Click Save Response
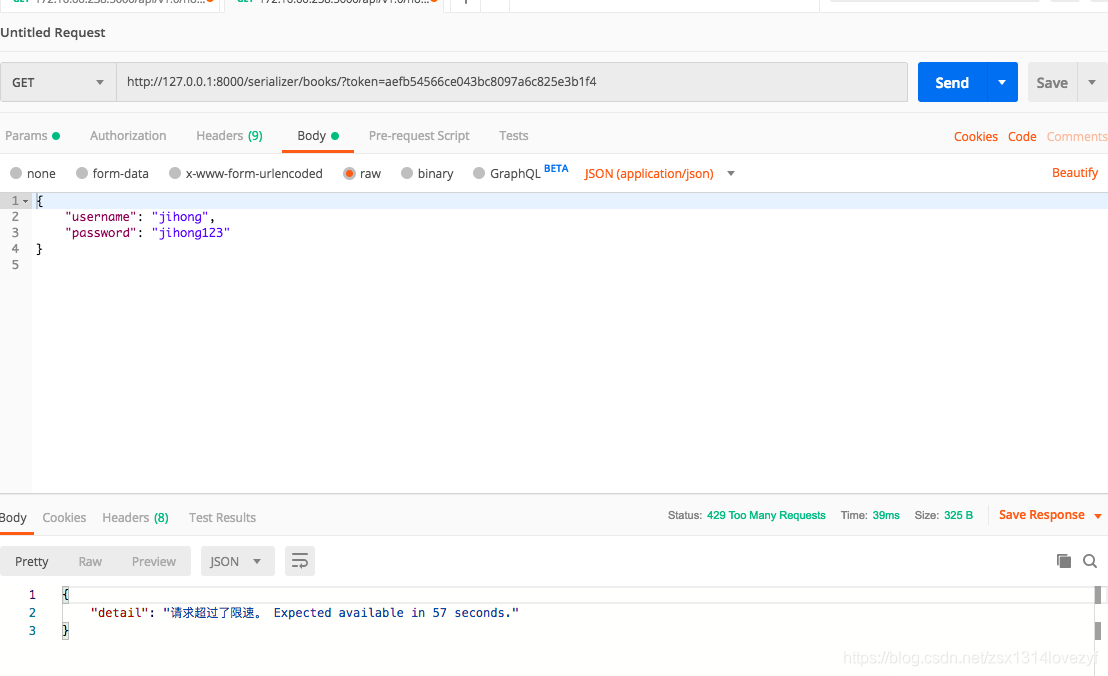The width and height of the screenshot is (1108, 676). point(1042,515)
